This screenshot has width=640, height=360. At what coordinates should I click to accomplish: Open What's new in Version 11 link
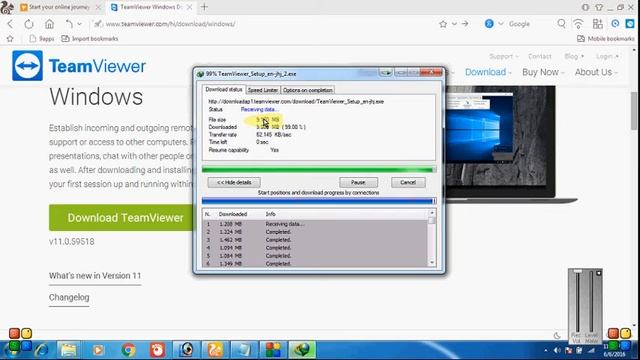tap(95, 276)
